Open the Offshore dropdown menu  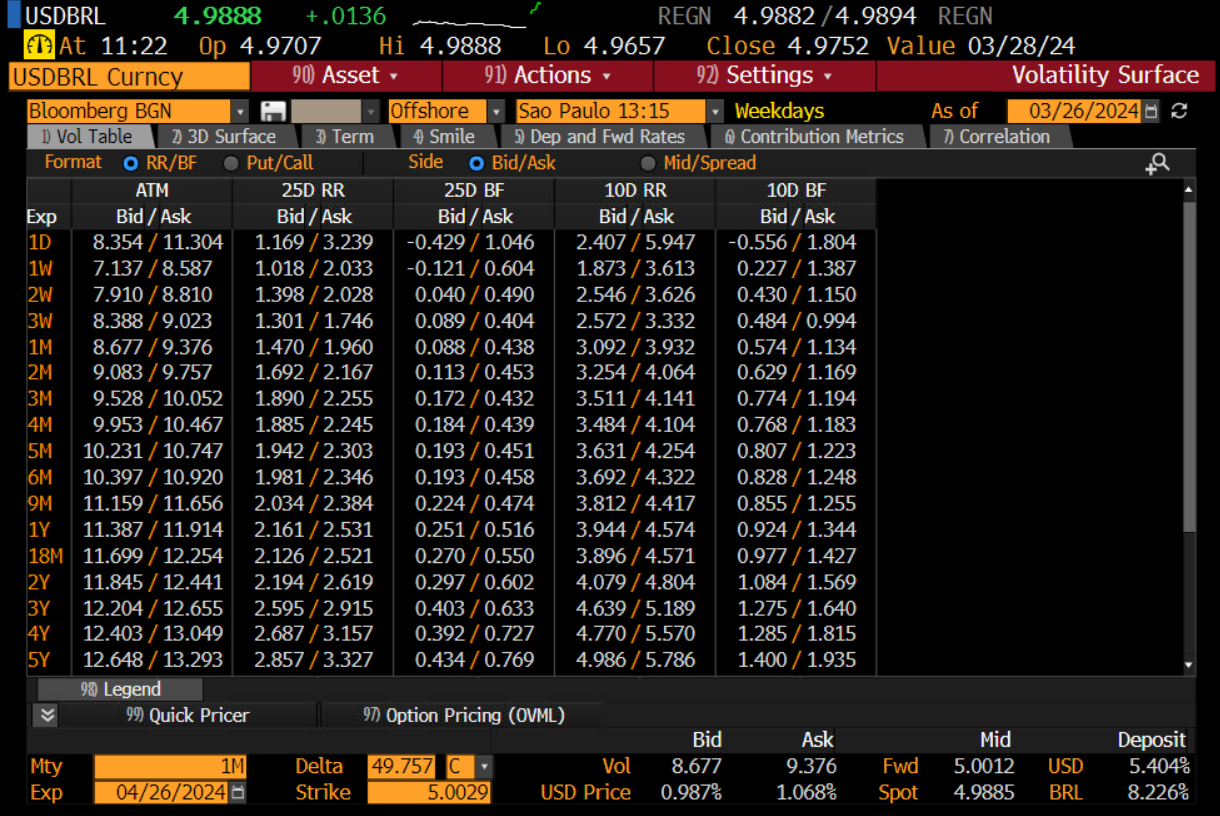click(x=495, y=112)
